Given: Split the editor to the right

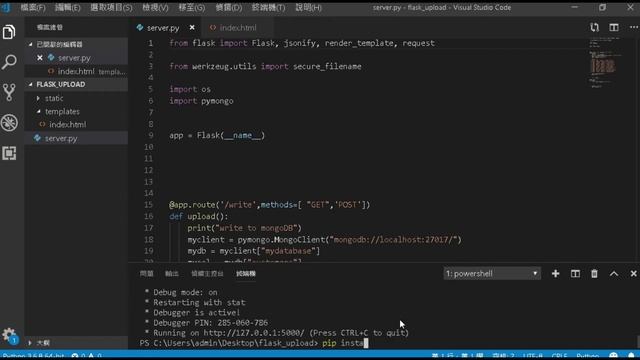Looking at the screenshot, I should tap(613, 27).
